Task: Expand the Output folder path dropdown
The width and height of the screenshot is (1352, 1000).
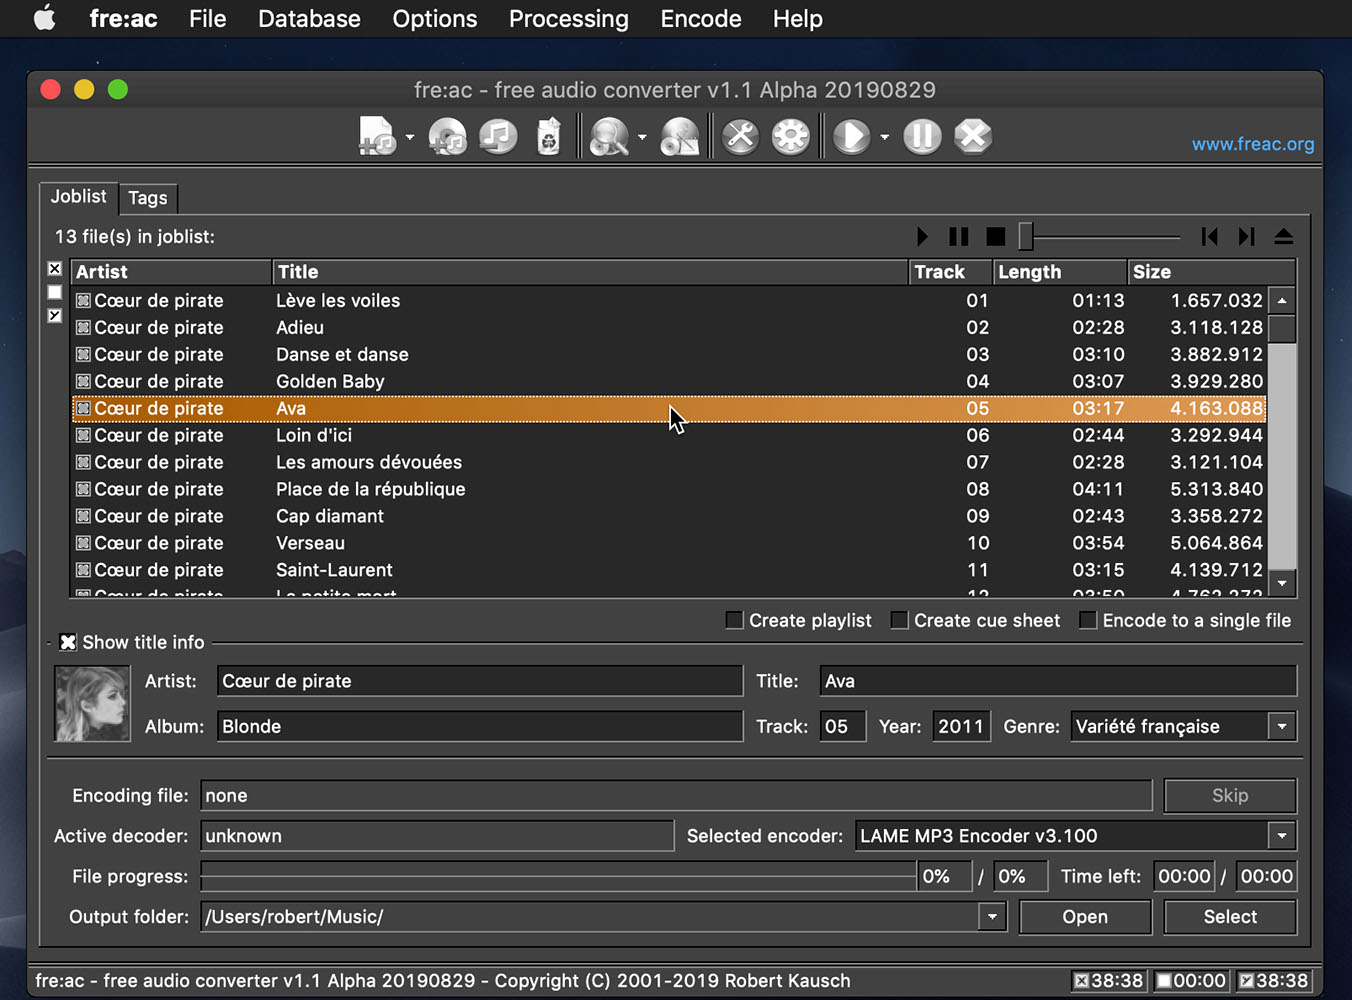Action: [992, 917]
